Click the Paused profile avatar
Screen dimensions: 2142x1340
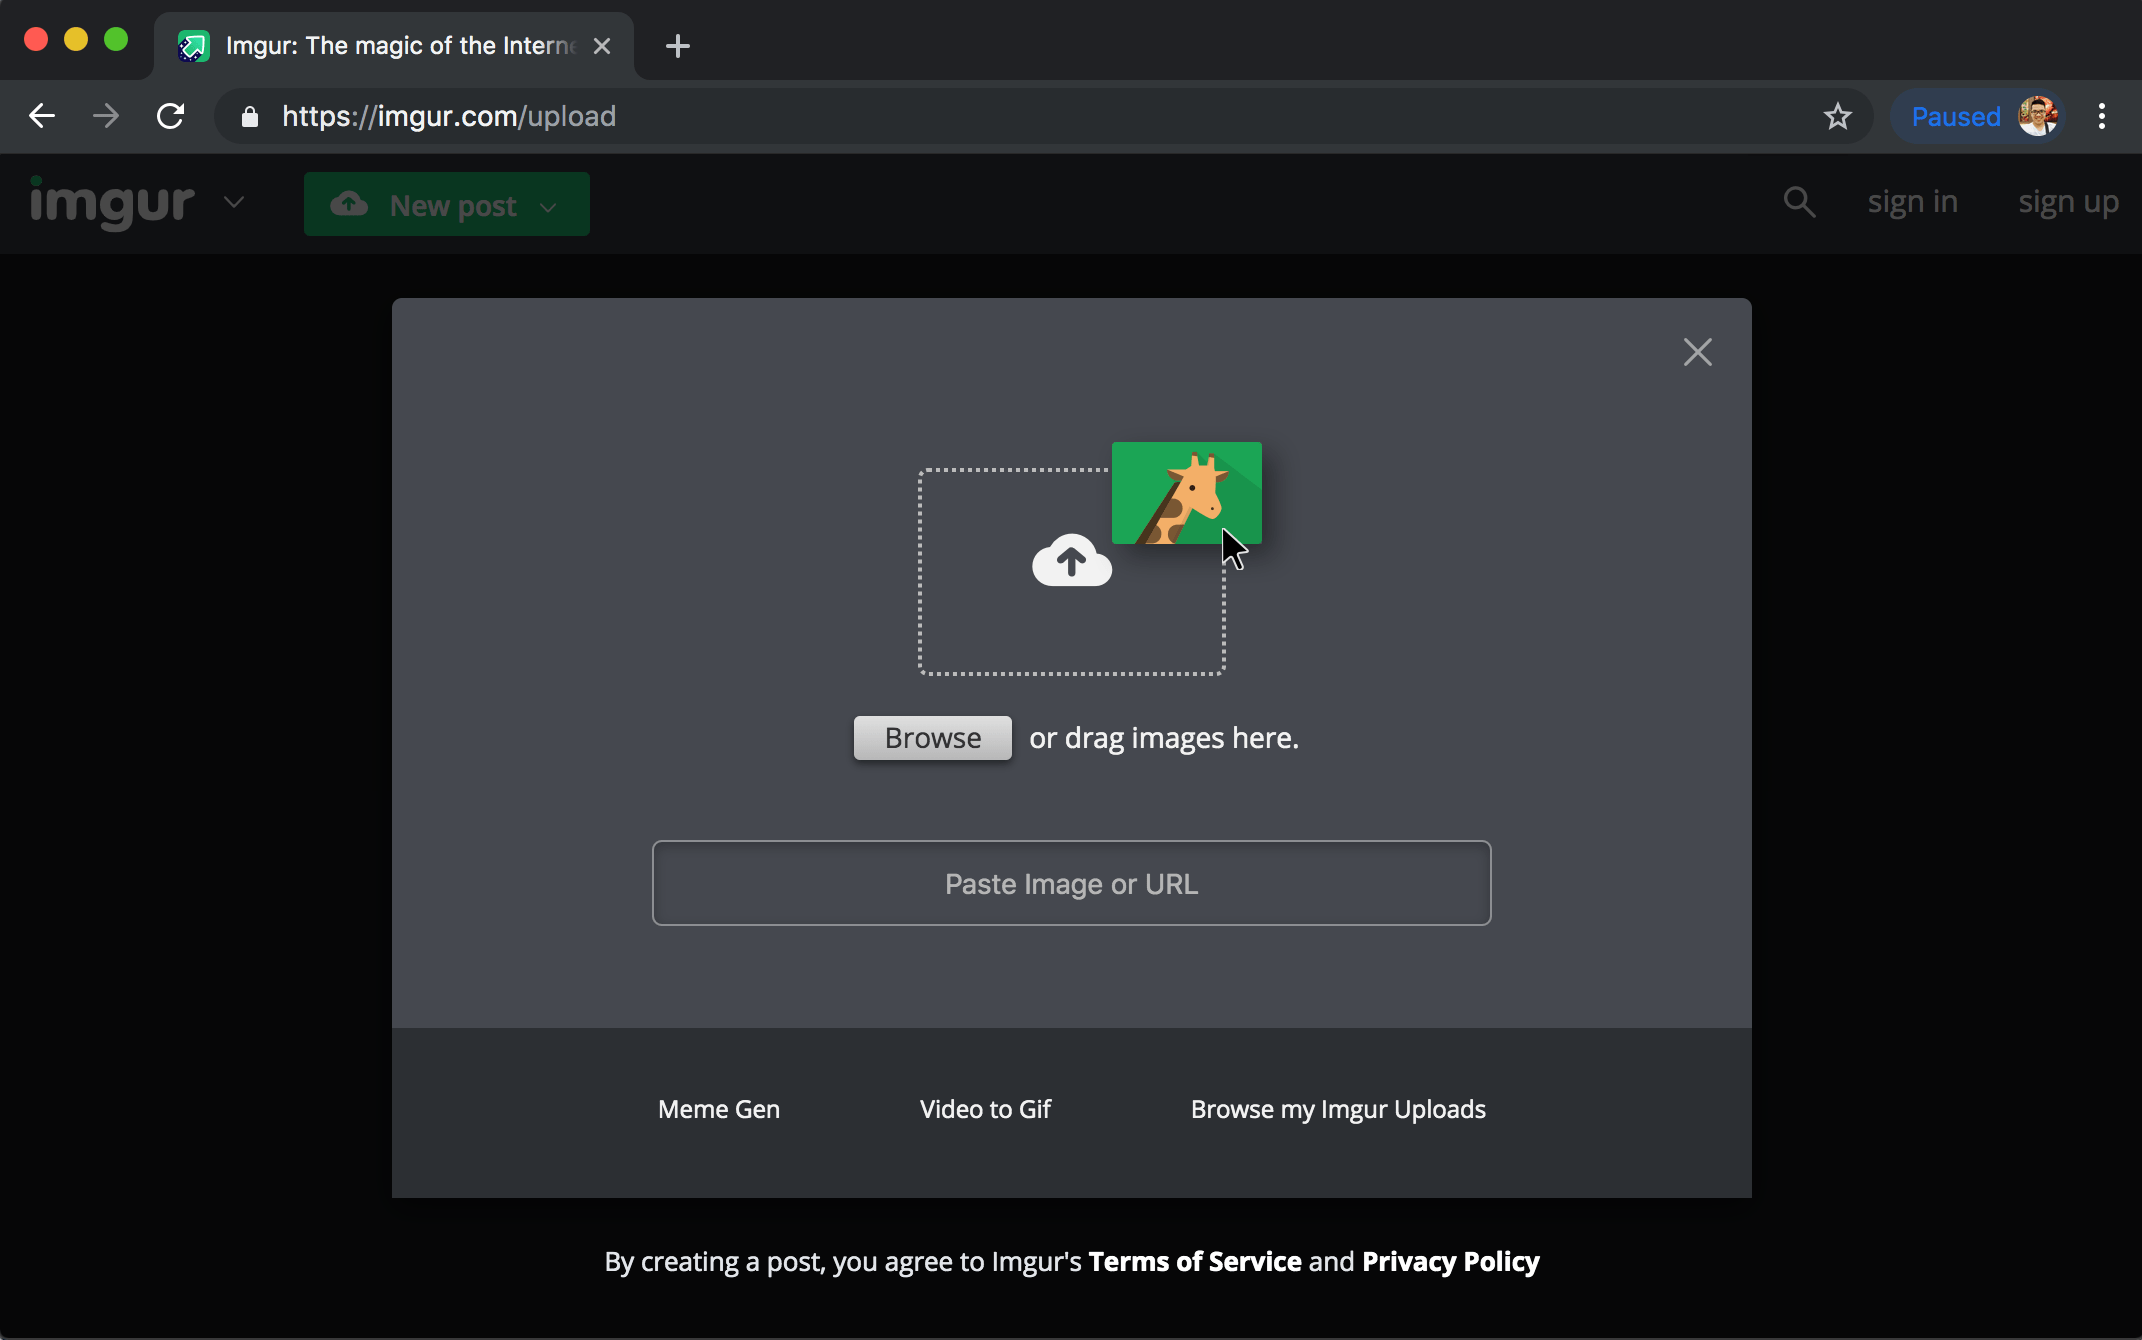(2036, 117)
